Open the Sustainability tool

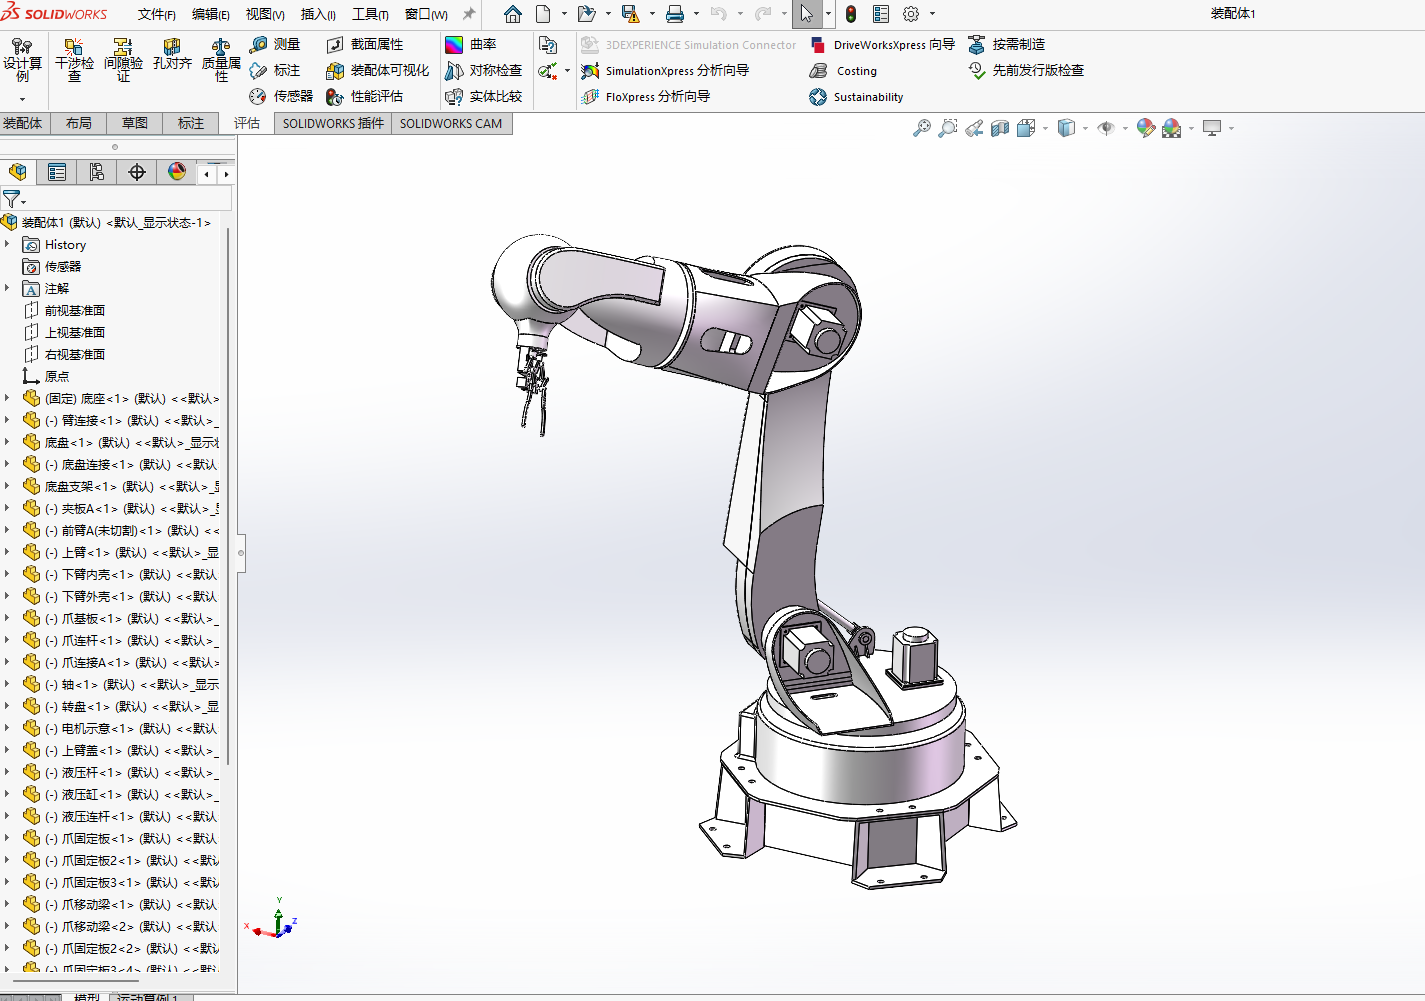(856, 96)
